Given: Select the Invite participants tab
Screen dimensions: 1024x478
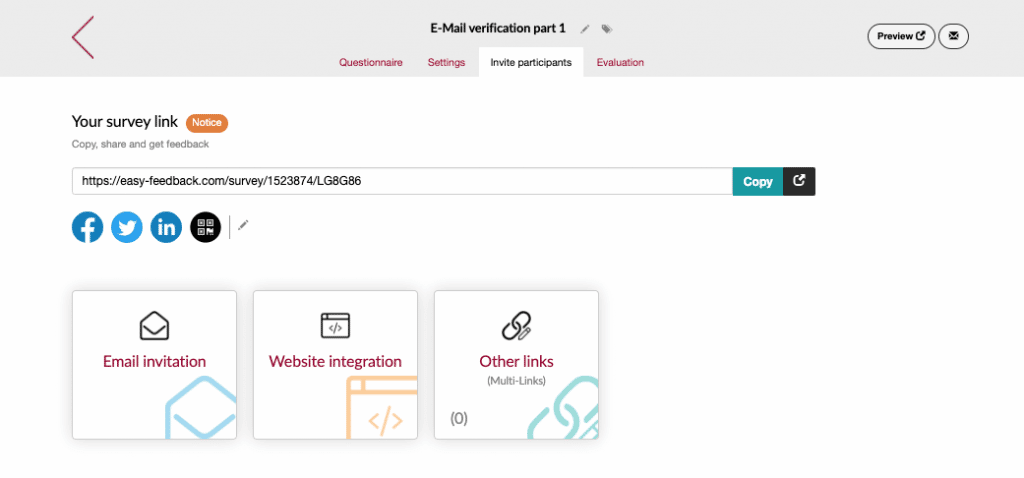Looking at the screenshot, I should (x=531, y=63).
